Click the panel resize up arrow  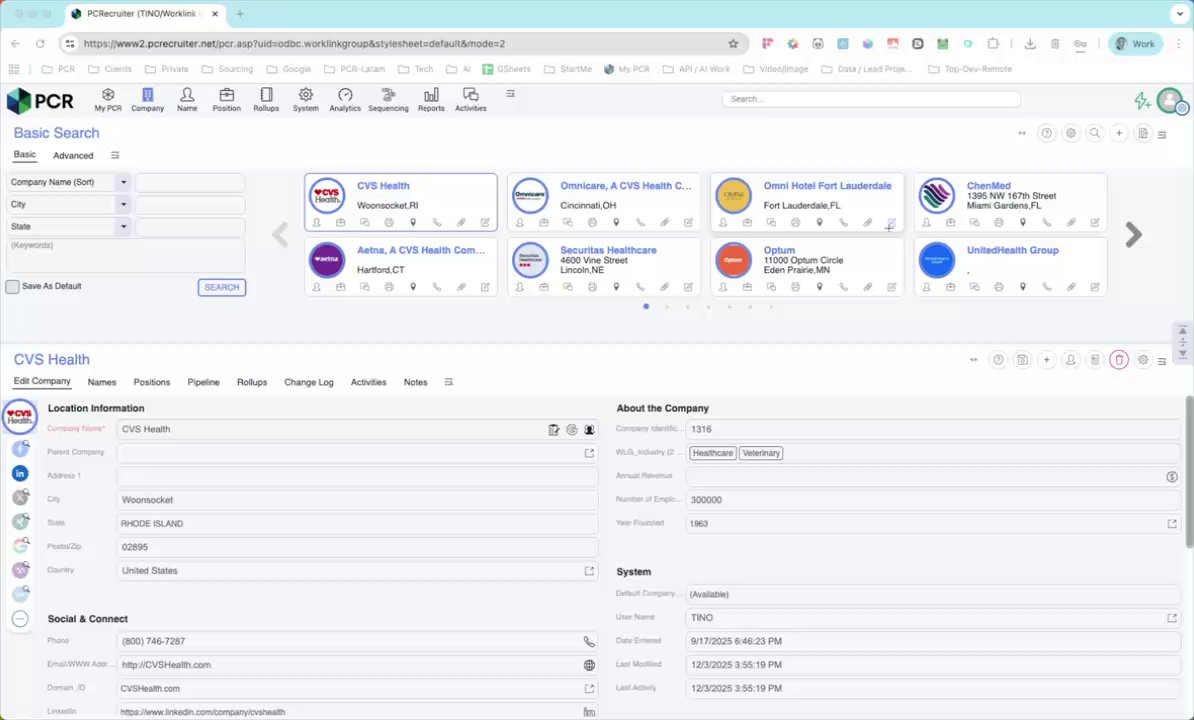(x=1183, y=331)
